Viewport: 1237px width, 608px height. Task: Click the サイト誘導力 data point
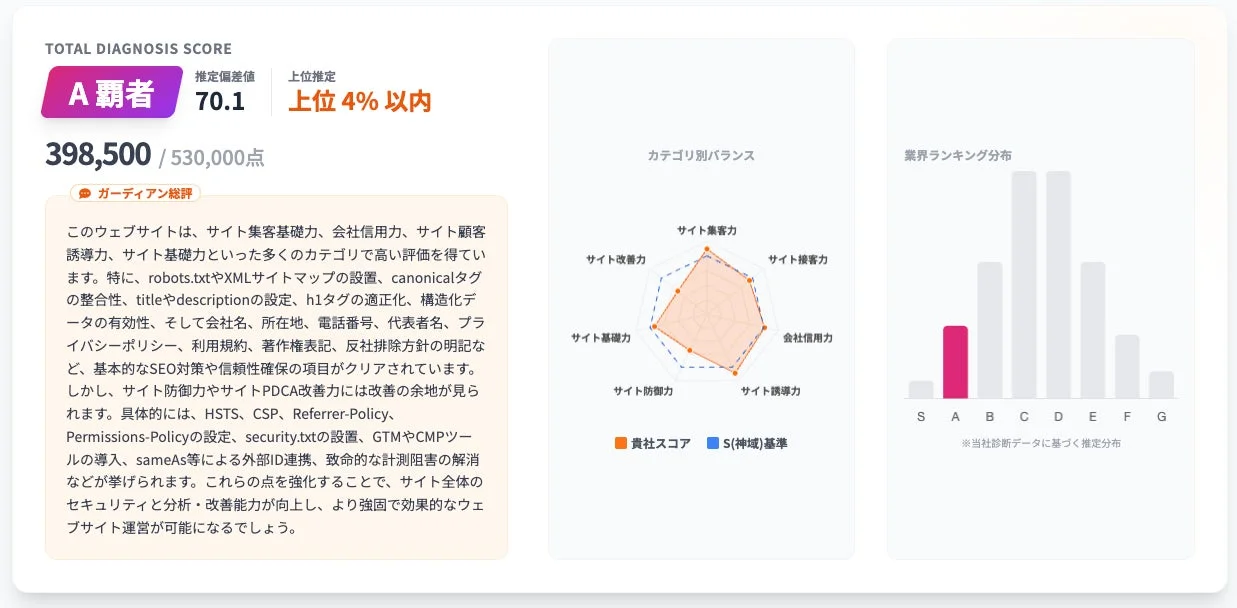coord(735,371)
